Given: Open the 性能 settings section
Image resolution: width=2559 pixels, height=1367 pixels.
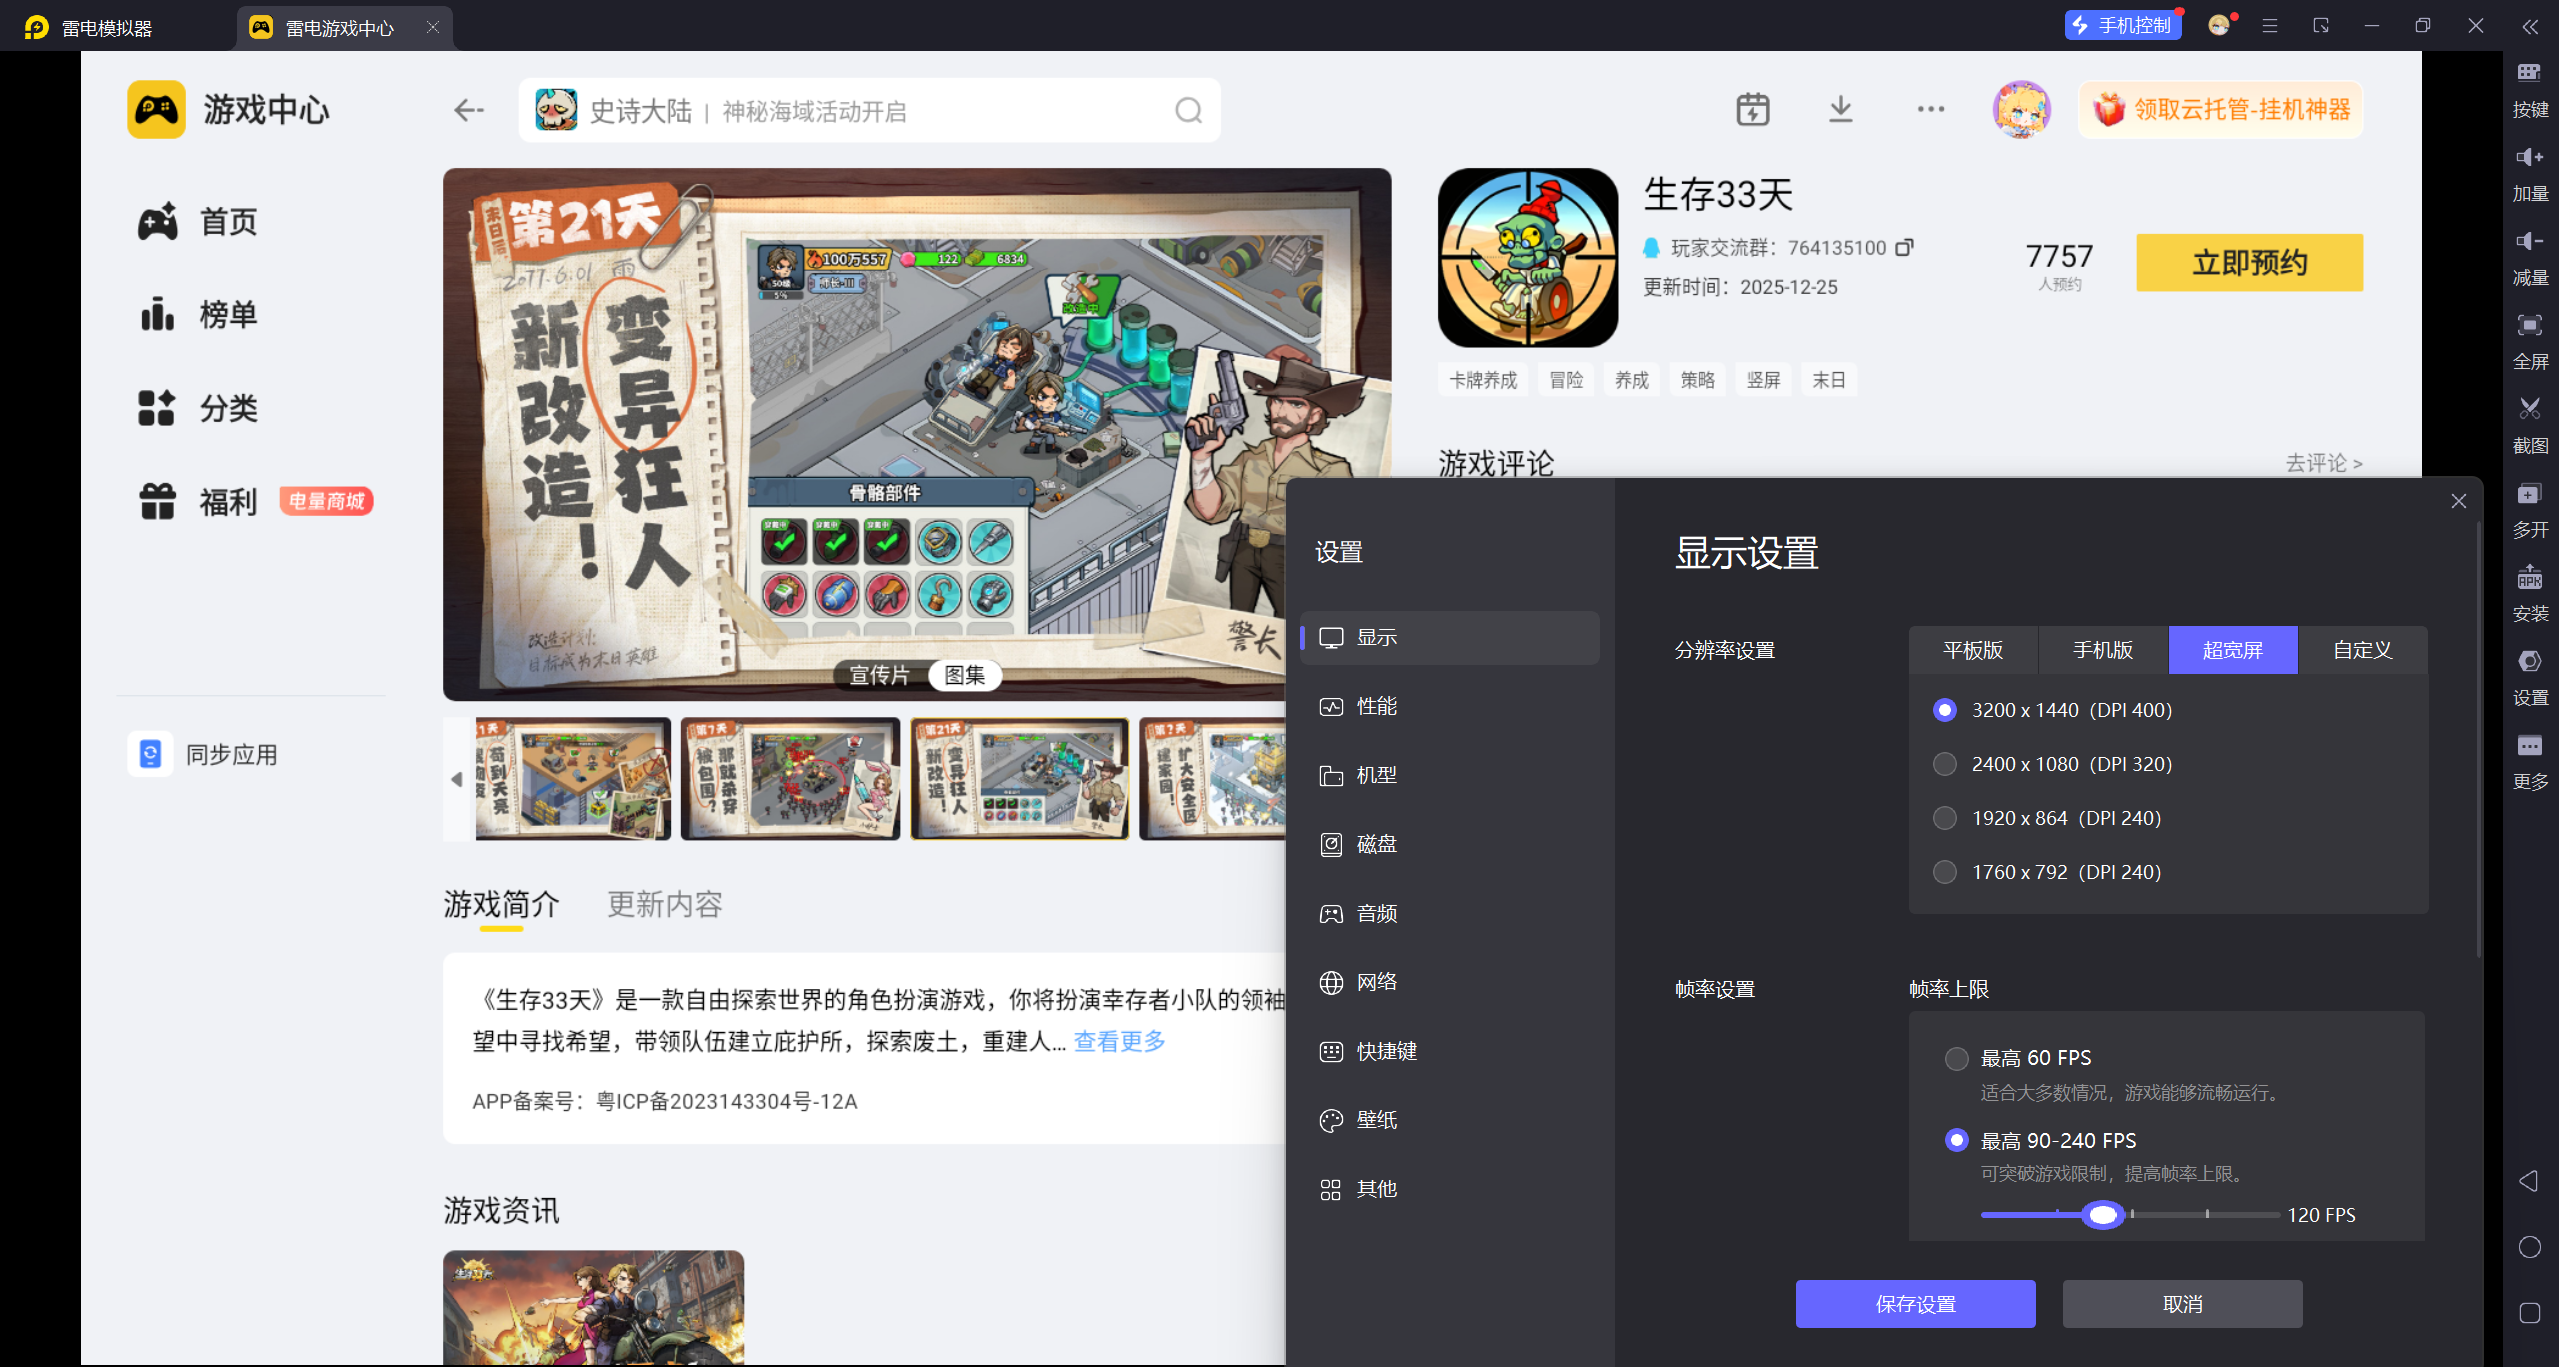Looking at the screenshot, I should pos(1376,706).
